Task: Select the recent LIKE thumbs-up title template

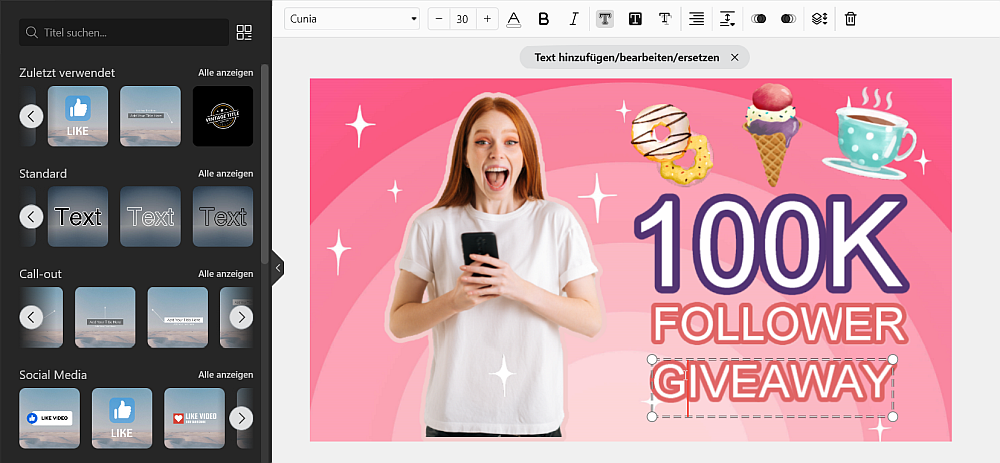Action: click(78, 116)
